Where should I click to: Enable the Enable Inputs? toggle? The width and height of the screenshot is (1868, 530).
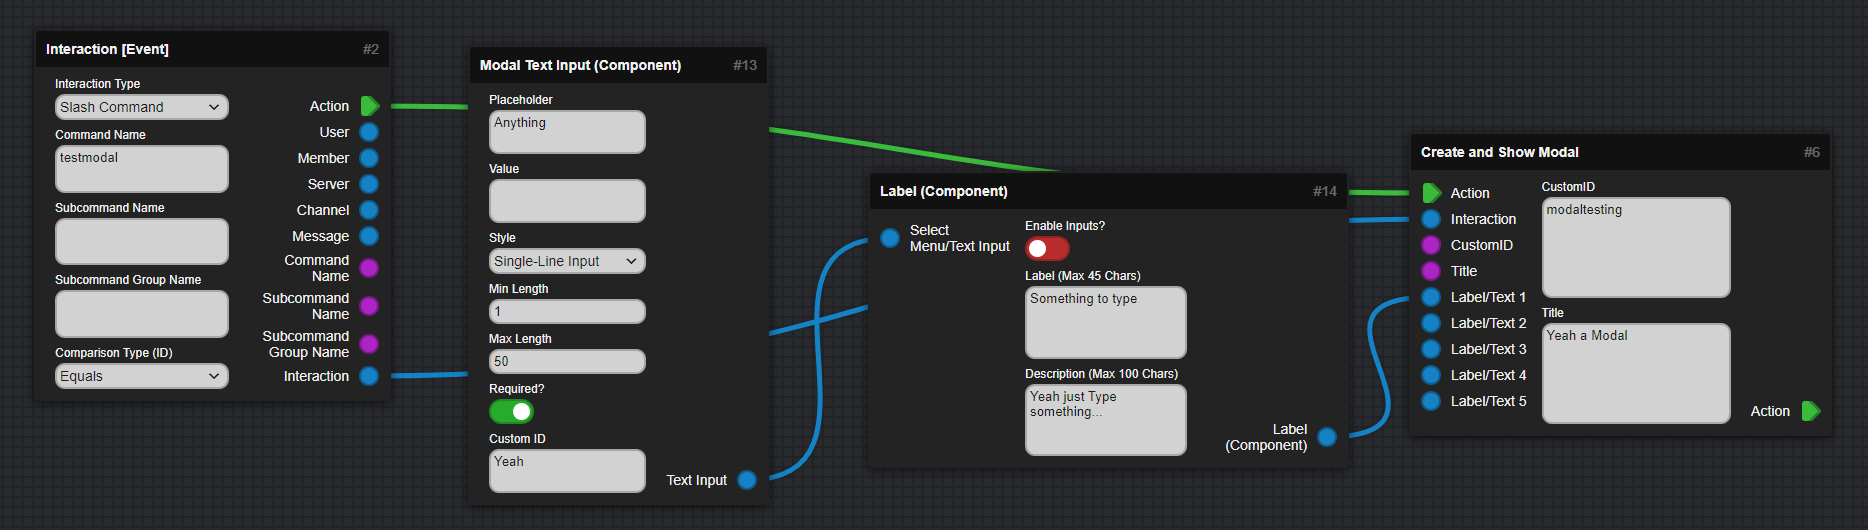pyautogui.click(x=1047, y=249)
